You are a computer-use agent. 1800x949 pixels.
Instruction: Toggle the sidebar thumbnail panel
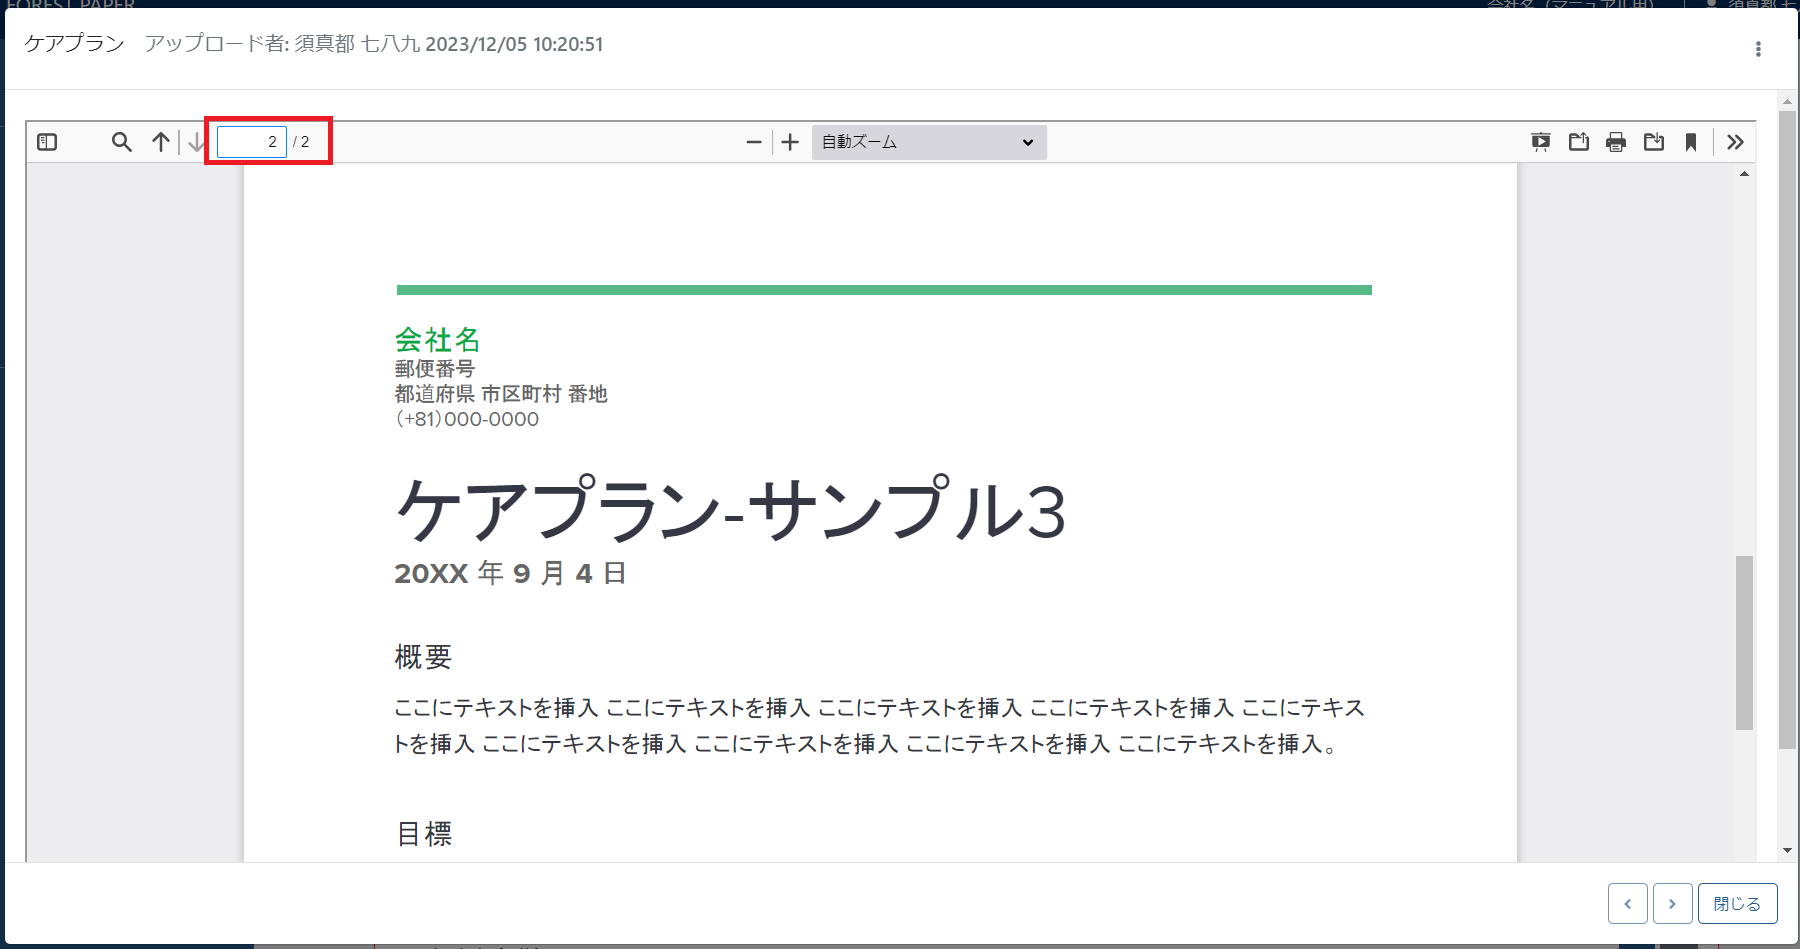tap(46, 141)
